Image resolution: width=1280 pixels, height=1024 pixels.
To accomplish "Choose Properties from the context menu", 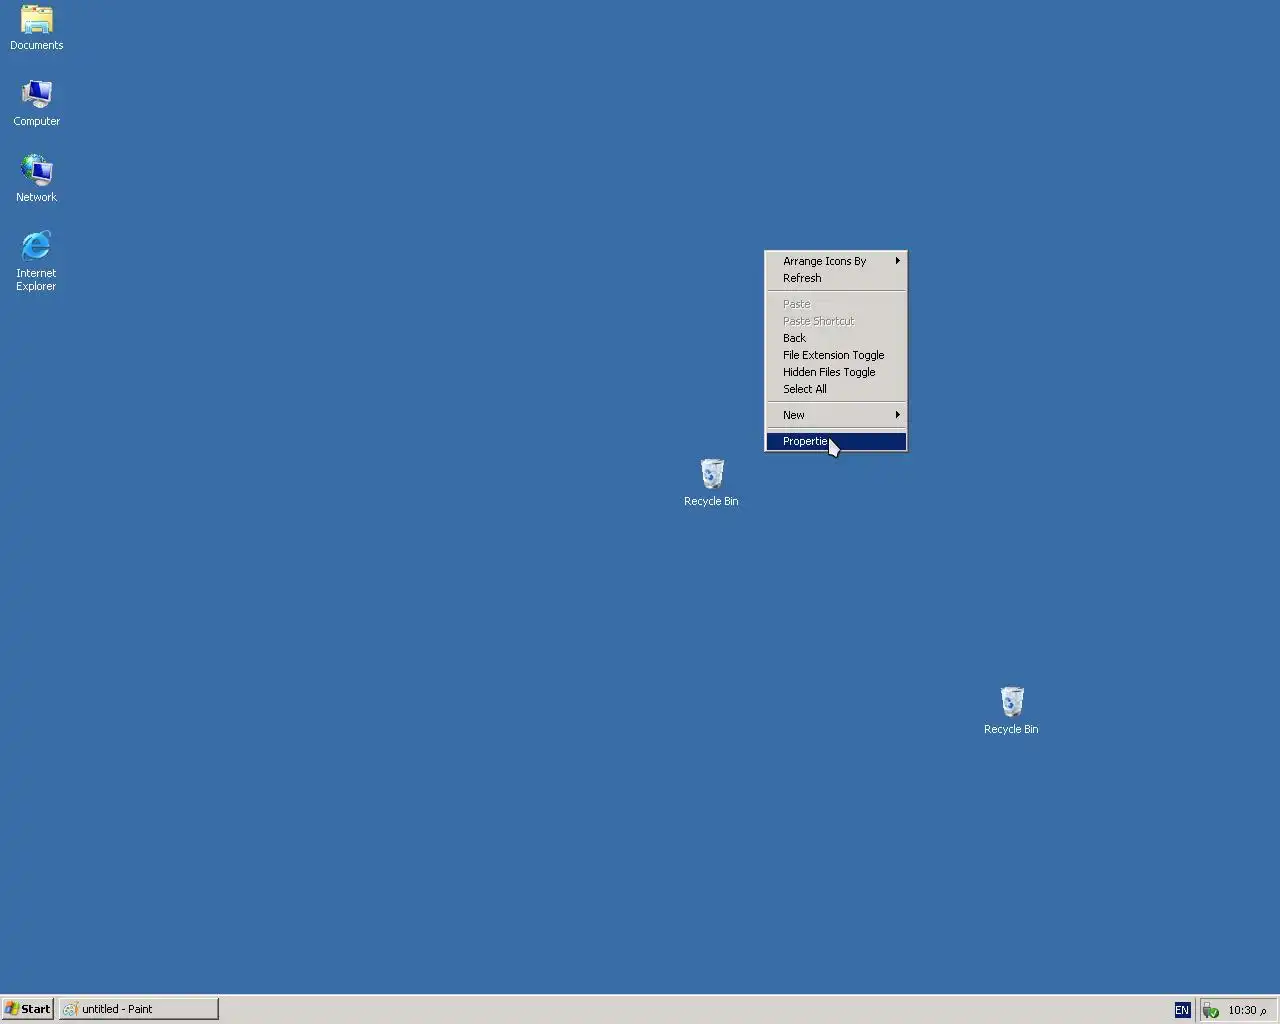I will pyautogui.click(x=836, y=441).
